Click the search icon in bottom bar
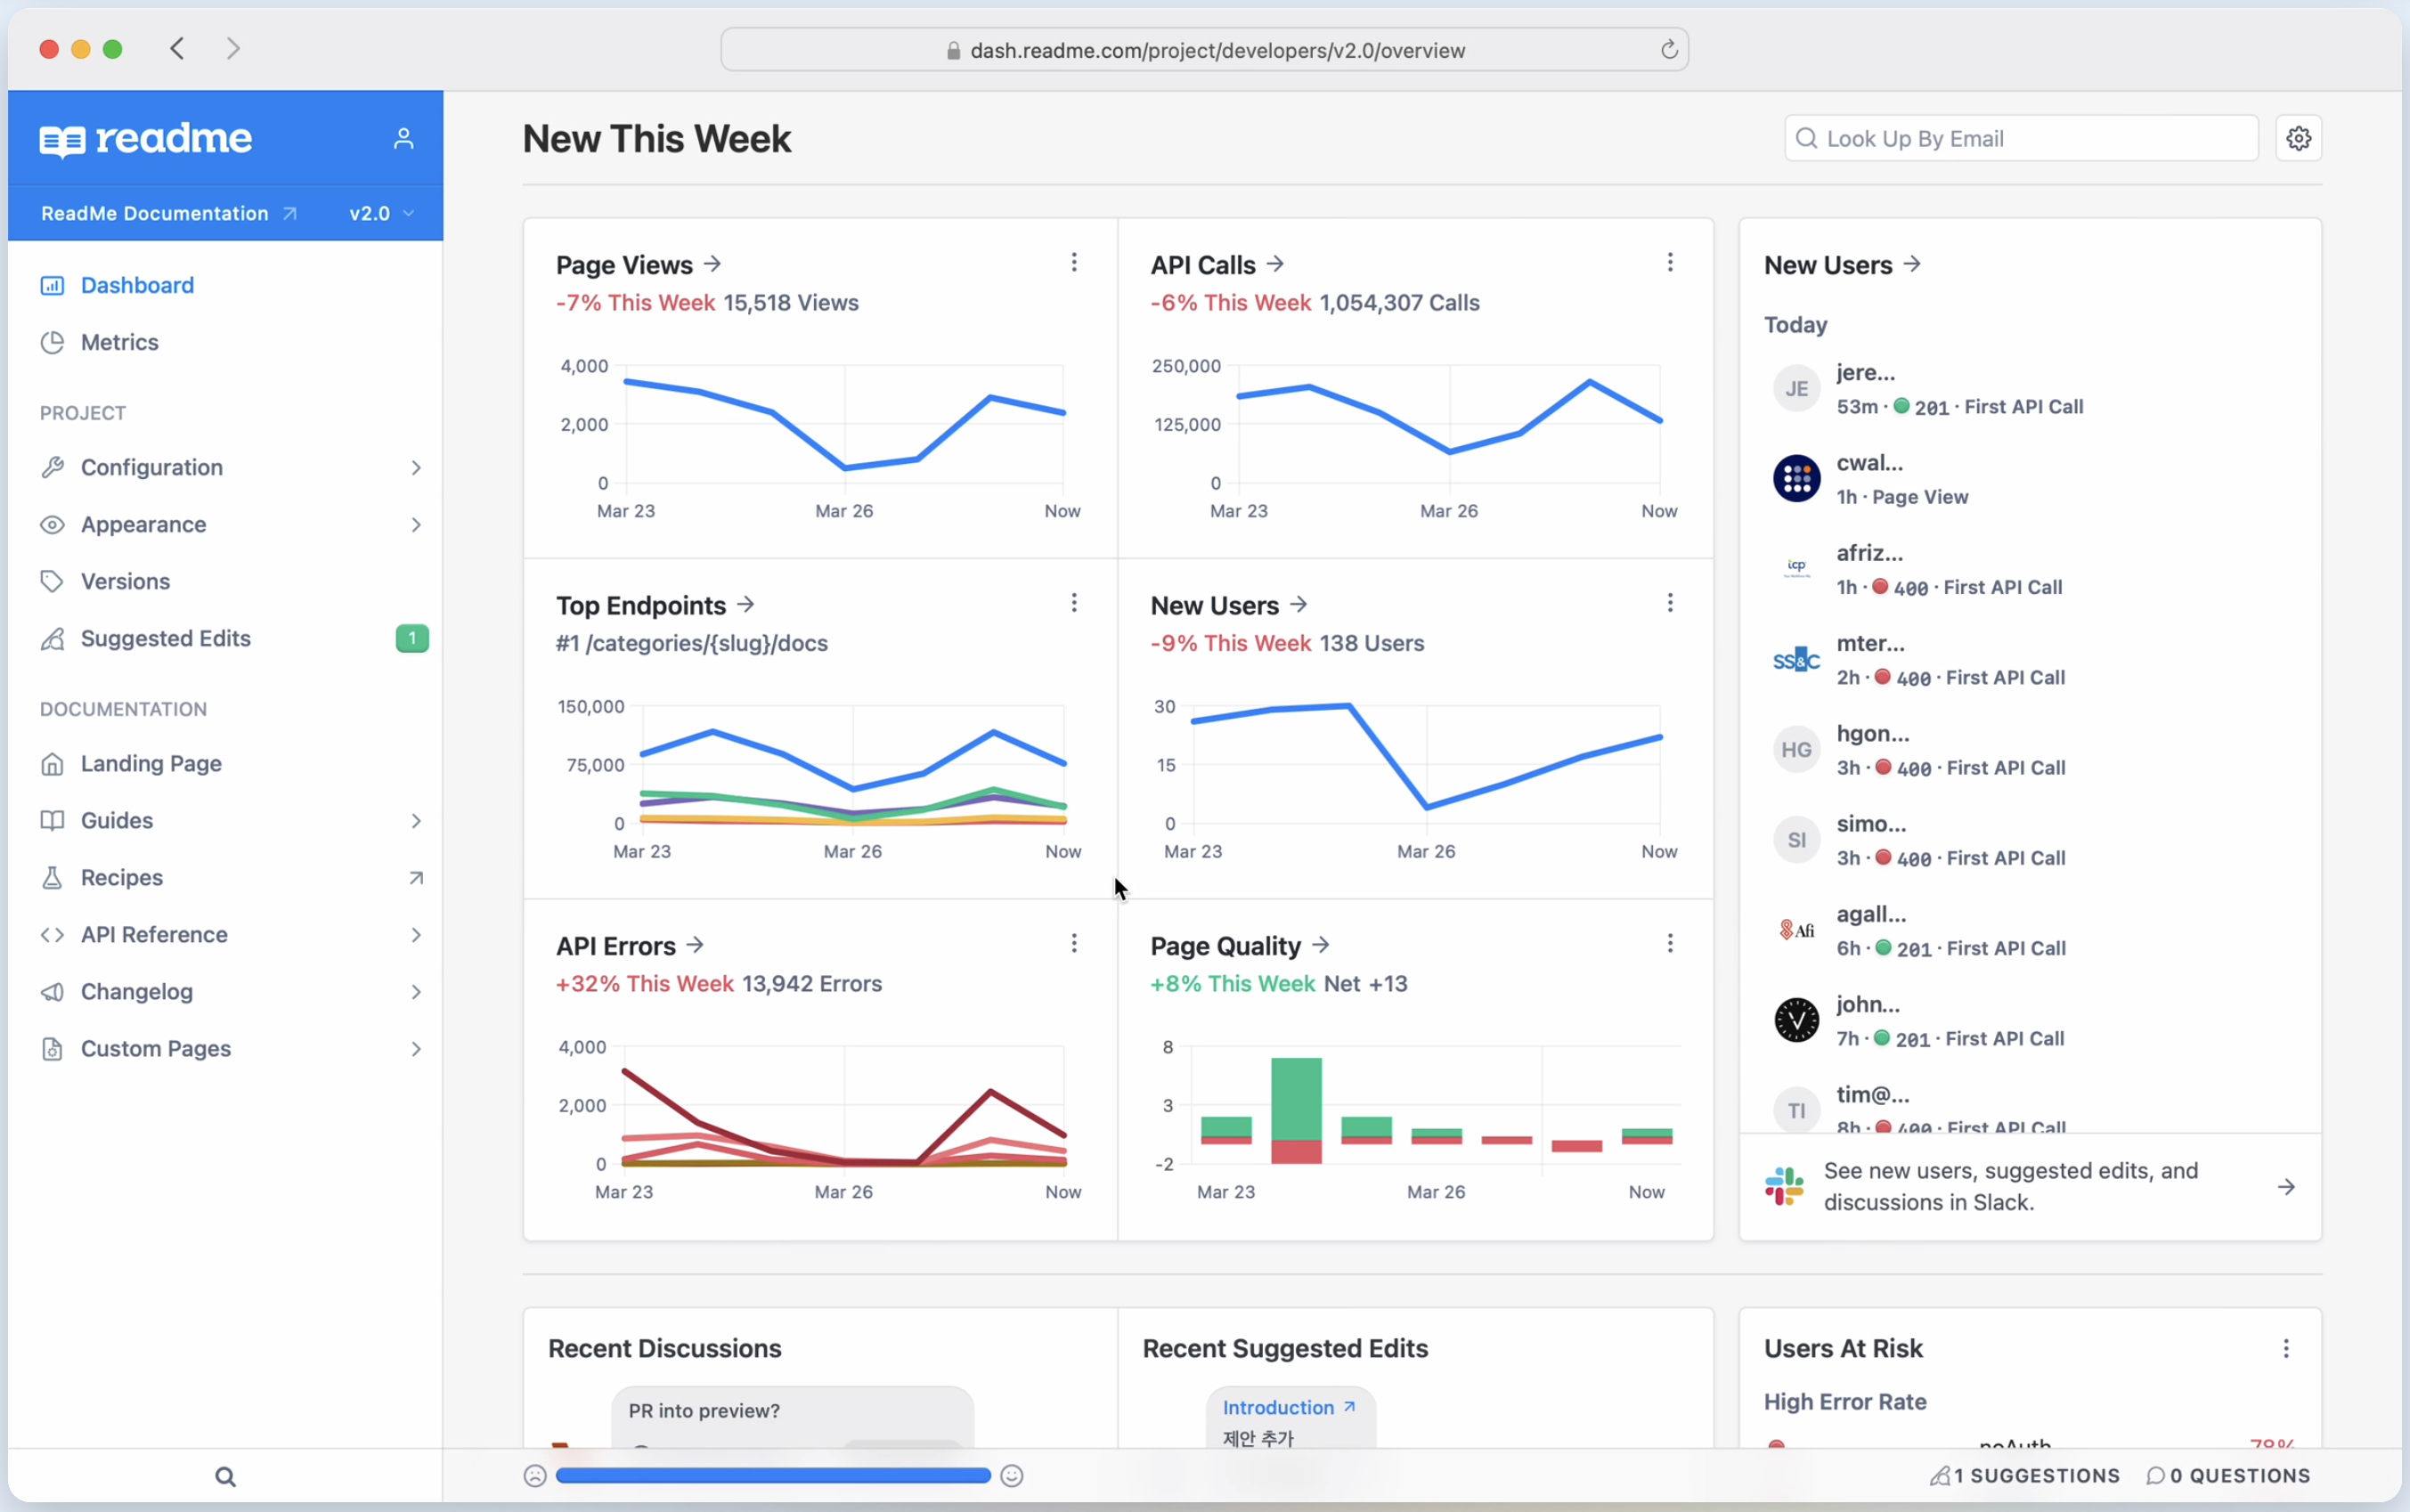Screen dimensions: 2410x1512 pos(224,1477)
